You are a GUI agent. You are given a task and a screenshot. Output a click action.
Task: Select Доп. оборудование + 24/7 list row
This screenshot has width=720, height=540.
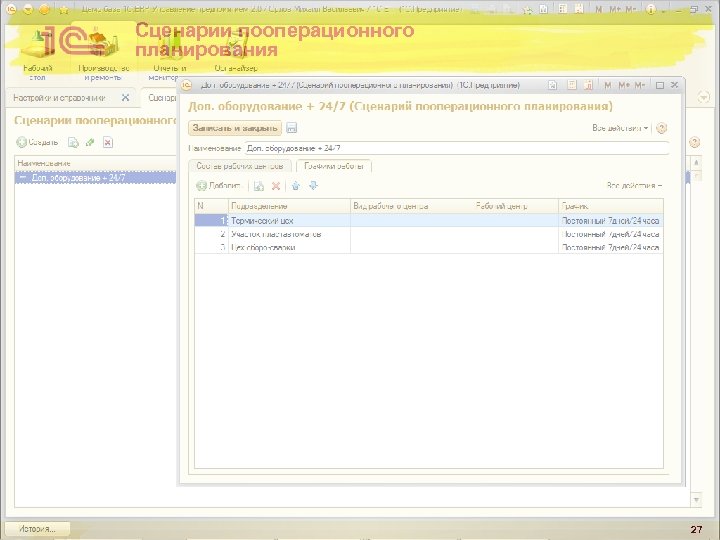click(95, 178)
